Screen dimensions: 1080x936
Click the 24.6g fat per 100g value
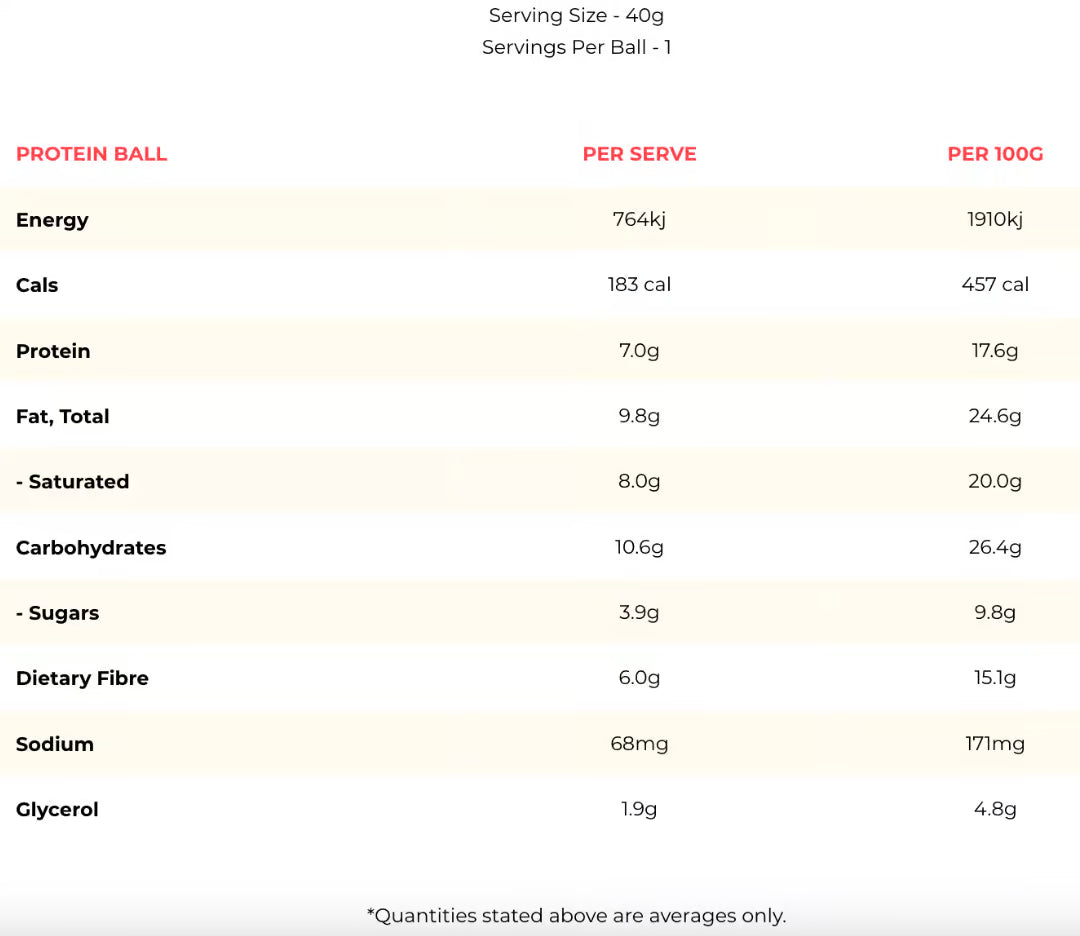[995, 416]
